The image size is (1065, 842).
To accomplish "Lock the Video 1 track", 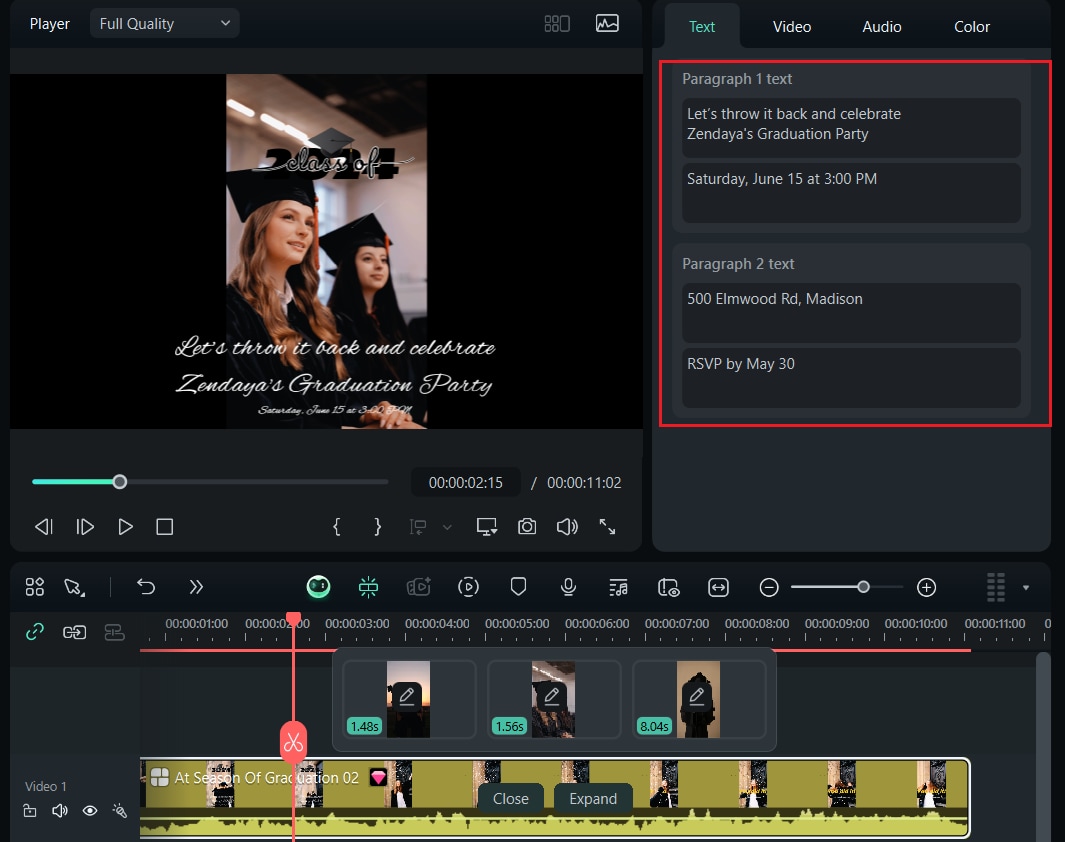I will (30, 811).
